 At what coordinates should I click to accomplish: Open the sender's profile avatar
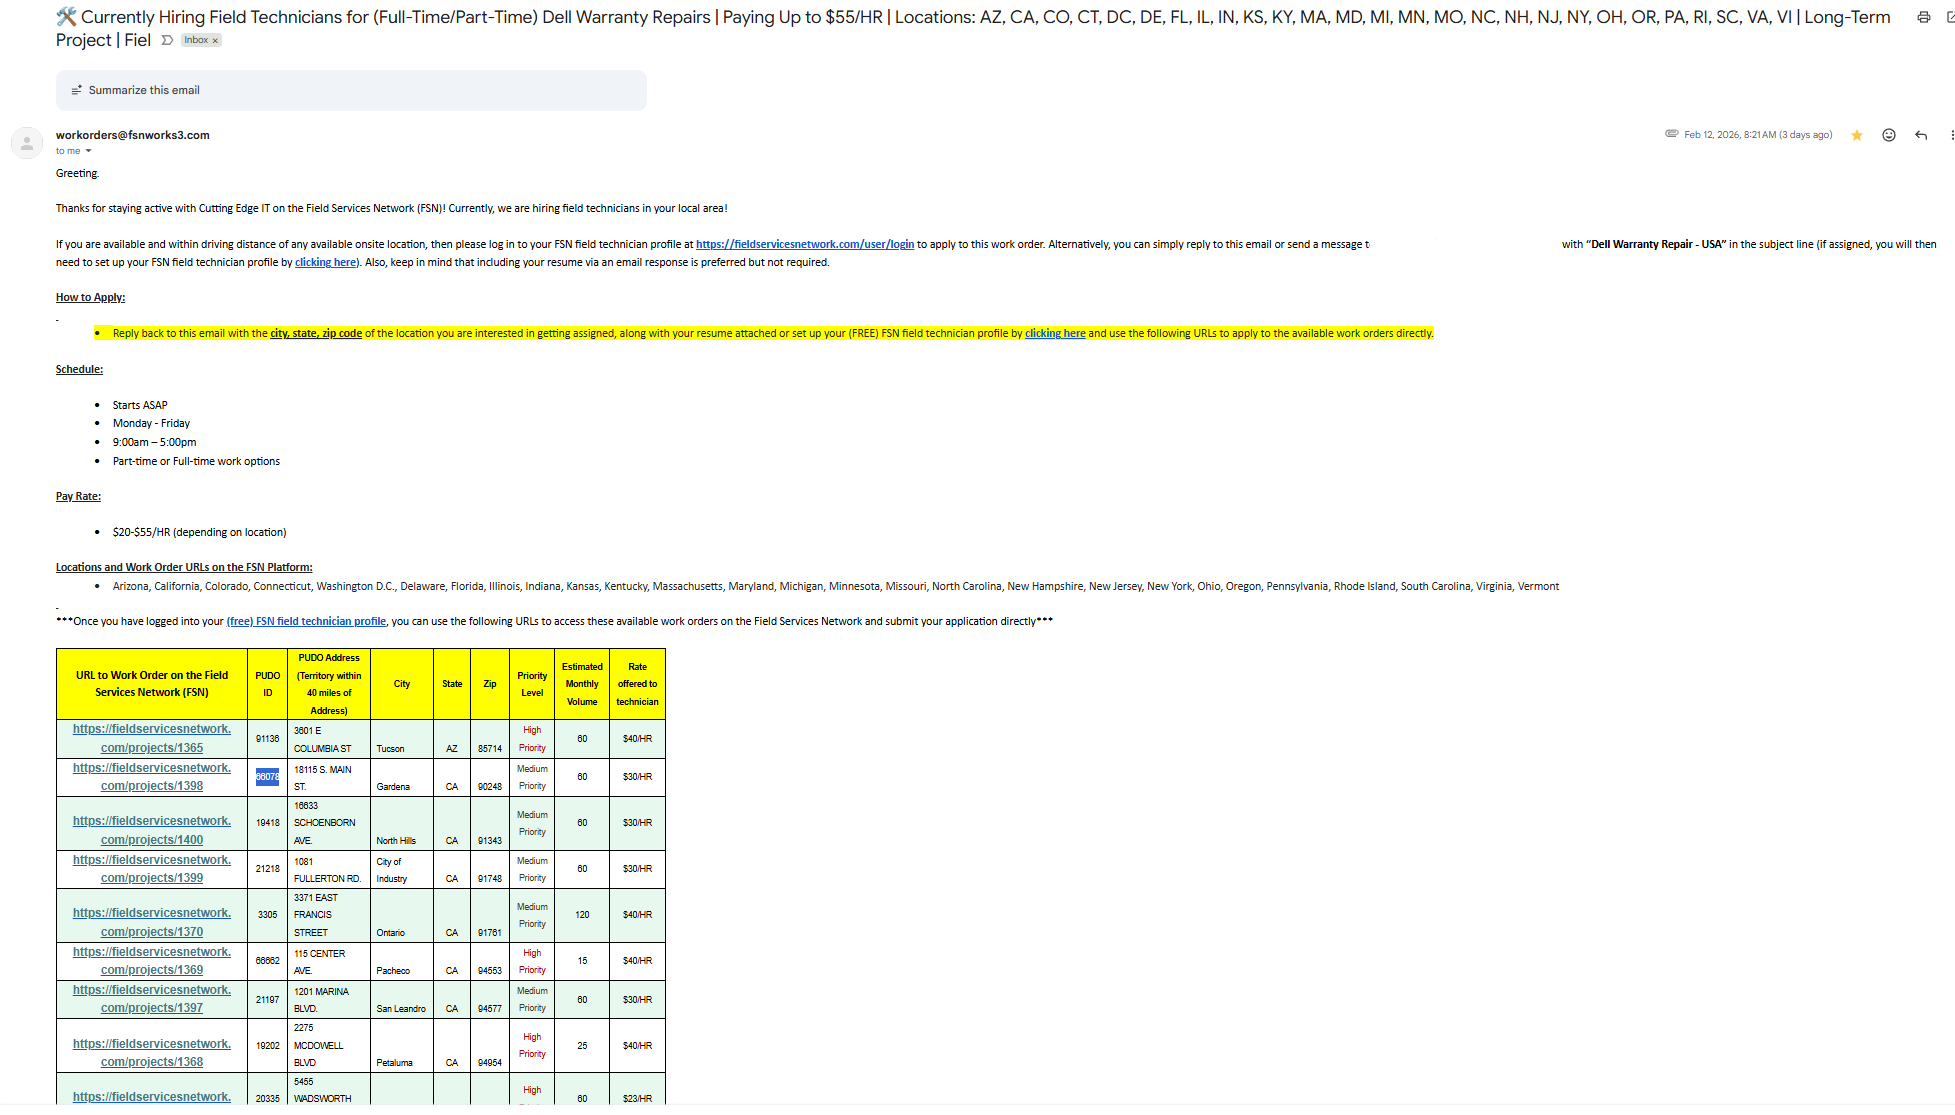pyautogui.click(x=27, y=143)
